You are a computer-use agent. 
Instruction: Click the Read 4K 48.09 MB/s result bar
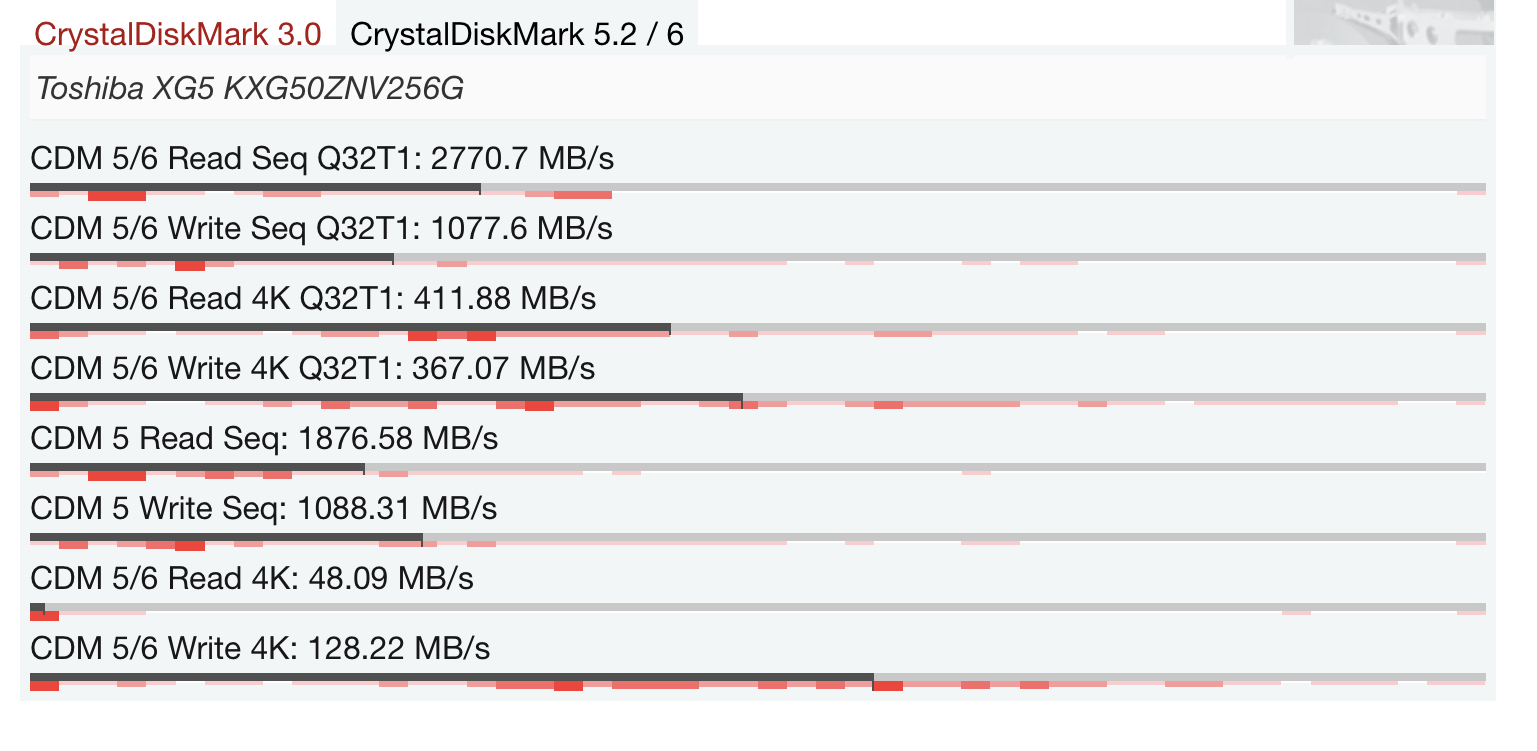(x=758, y=610)
